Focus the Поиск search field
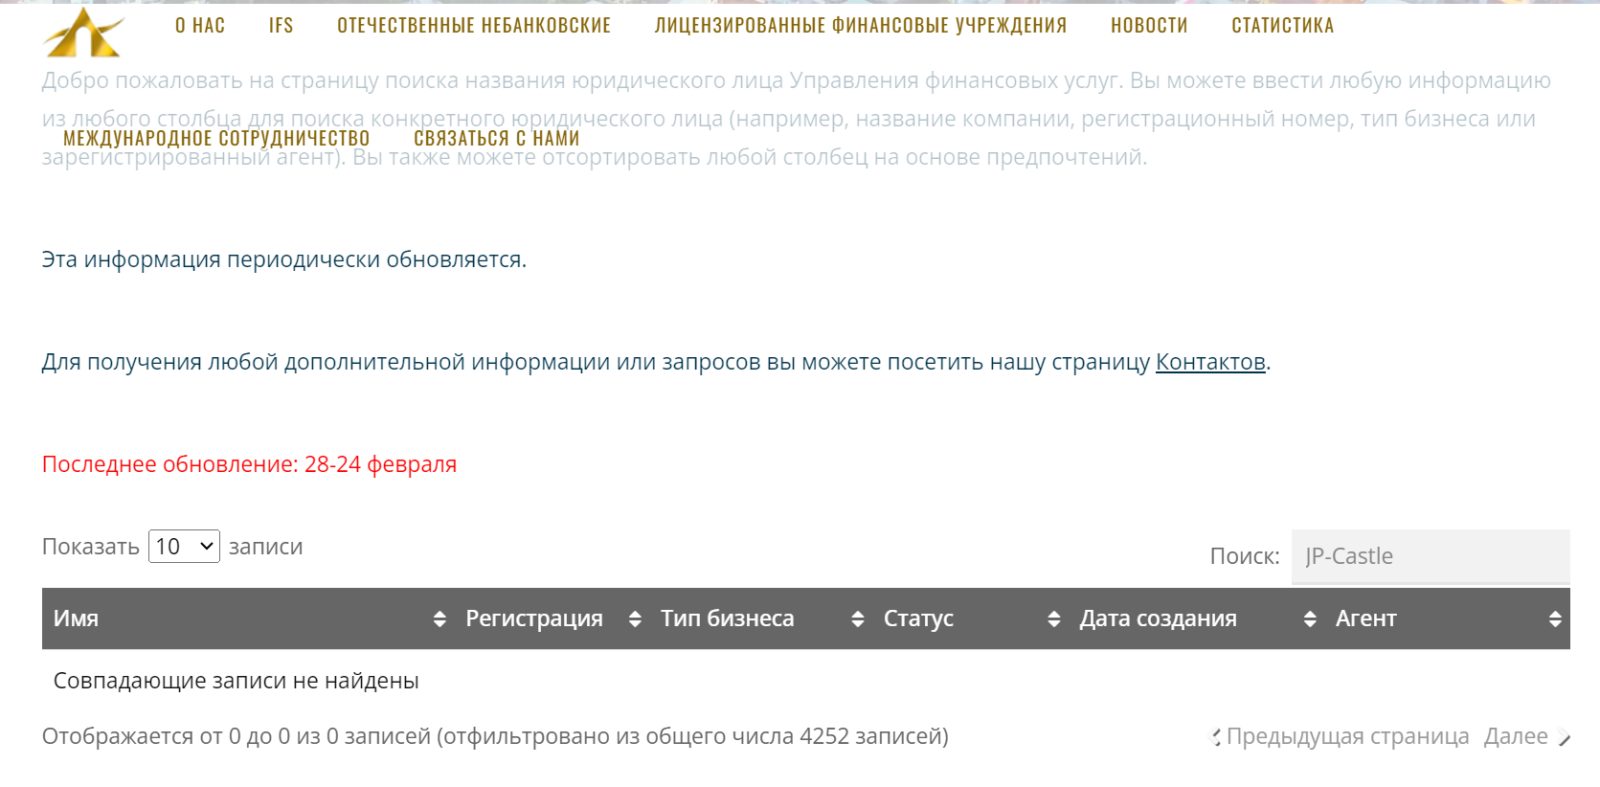1600x787 pixels. (x=1431, y=556)
